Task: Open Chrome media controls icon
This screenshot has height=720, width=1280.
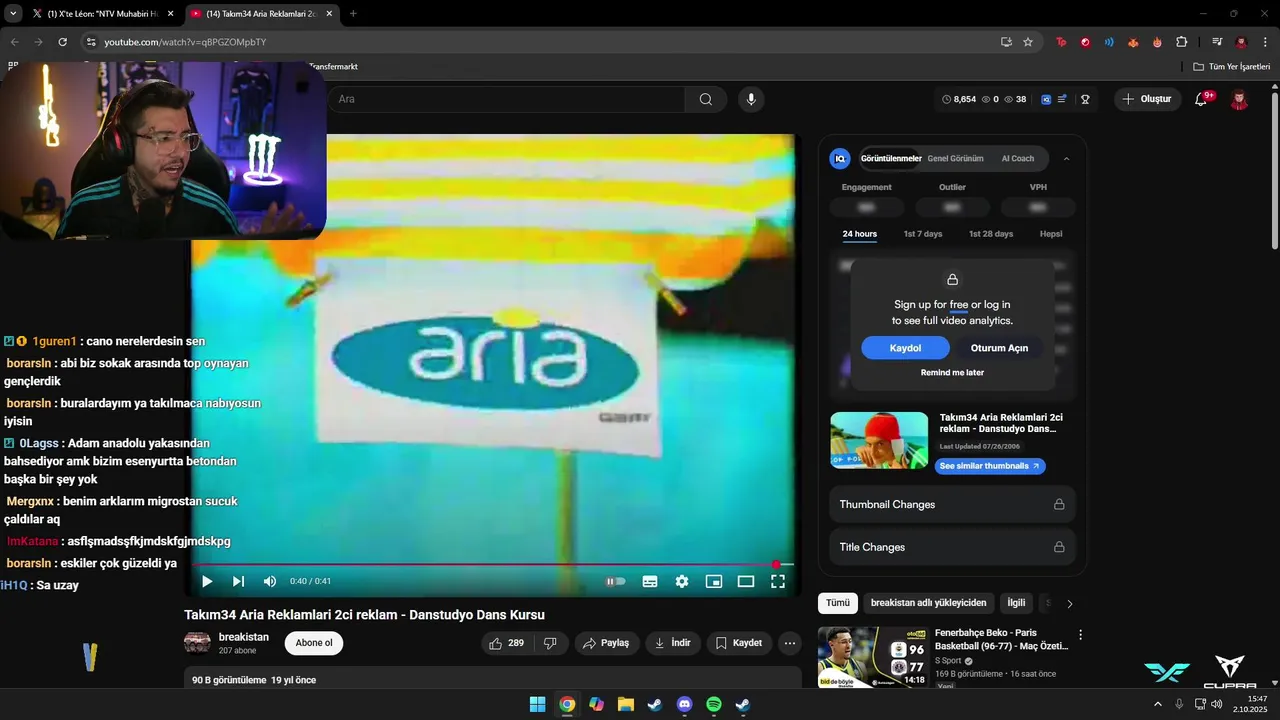Action: pos(1217,42)
